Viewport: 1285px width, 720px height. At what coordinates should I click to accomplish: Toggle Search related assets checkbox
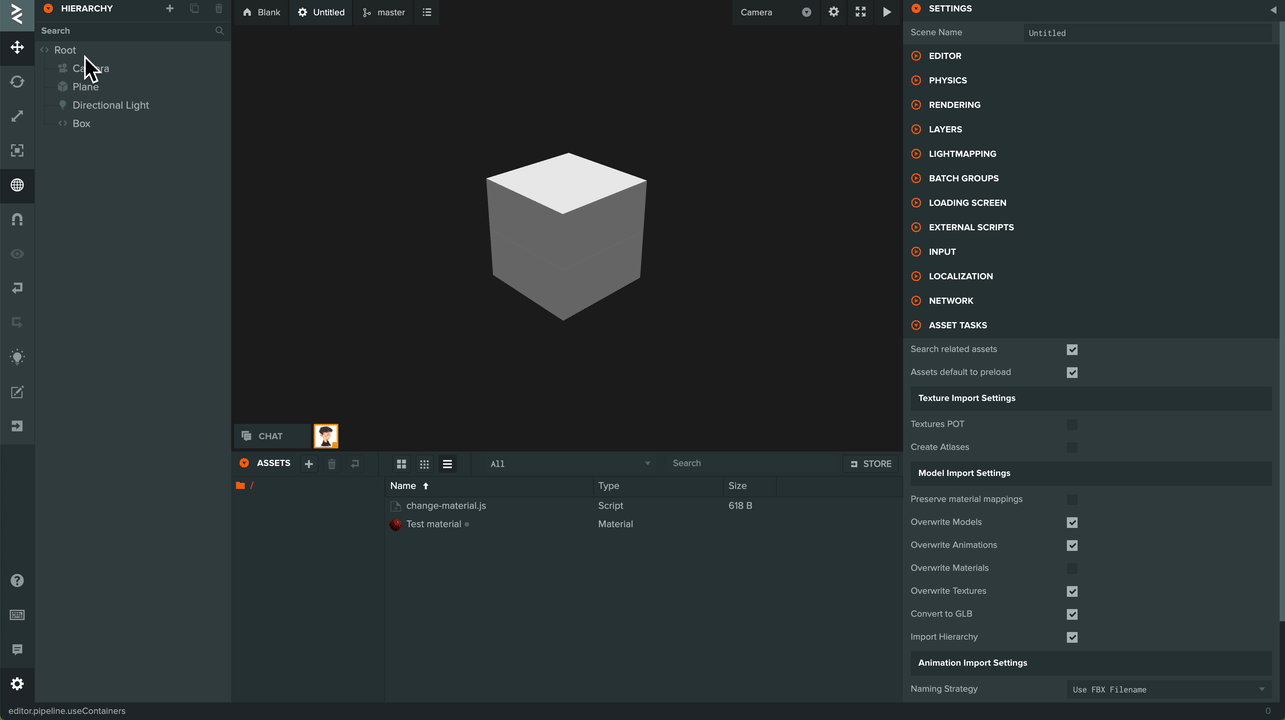point(1072,350)
